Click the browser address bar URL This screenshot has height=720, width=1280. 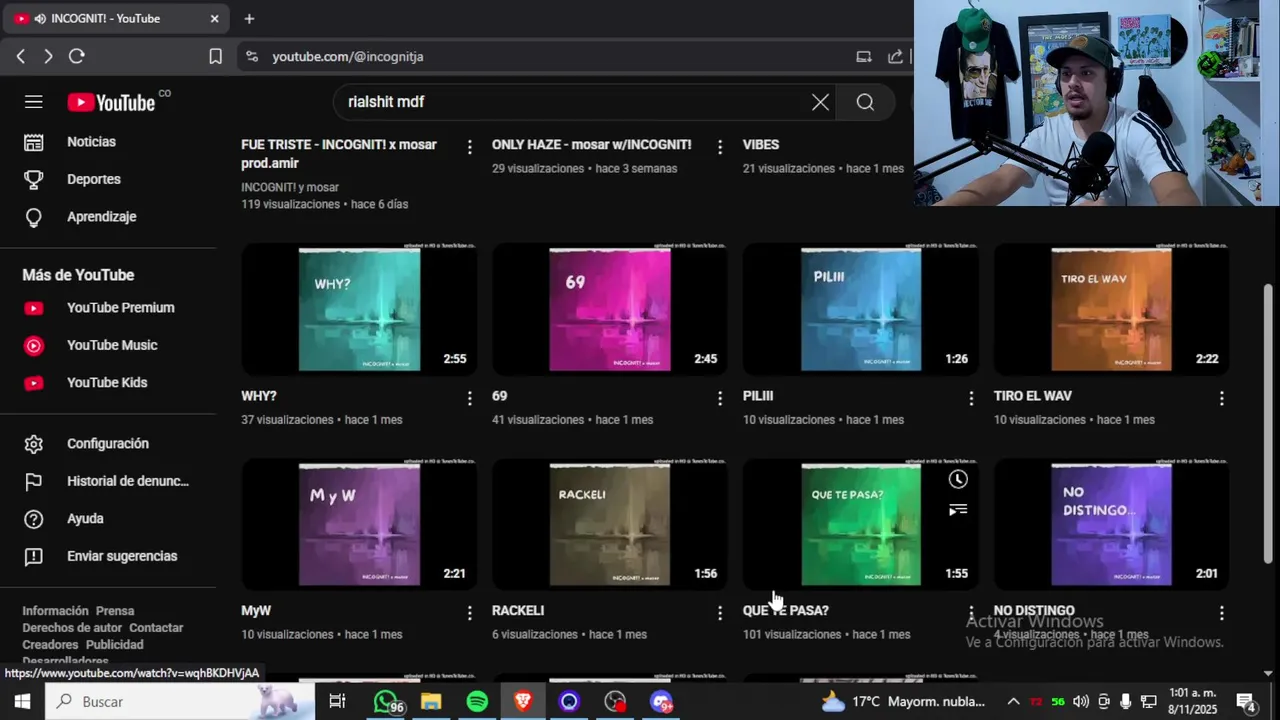click(348, 57)
